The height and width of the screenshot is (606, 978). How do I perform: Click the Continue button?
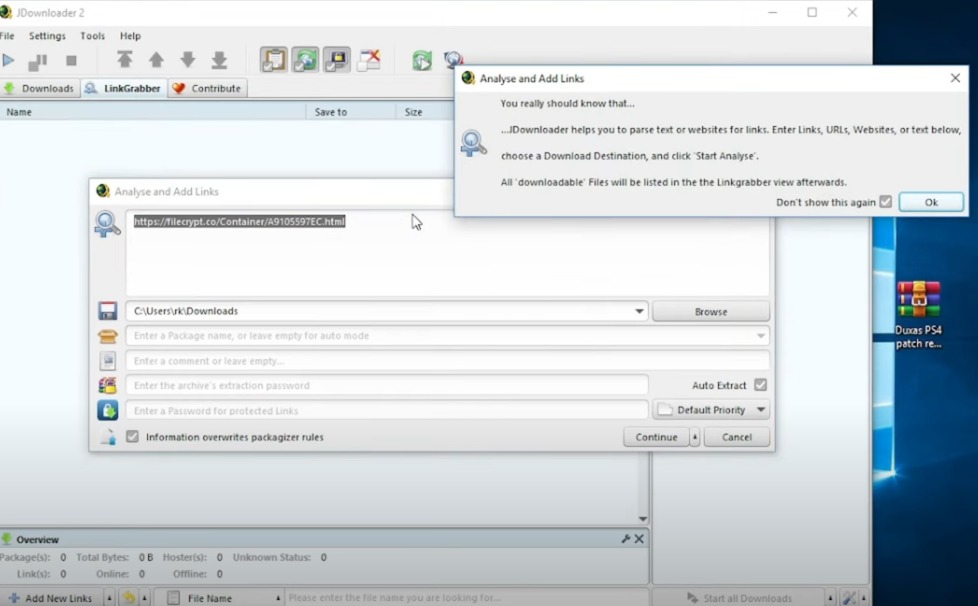[x=656, y=437]
